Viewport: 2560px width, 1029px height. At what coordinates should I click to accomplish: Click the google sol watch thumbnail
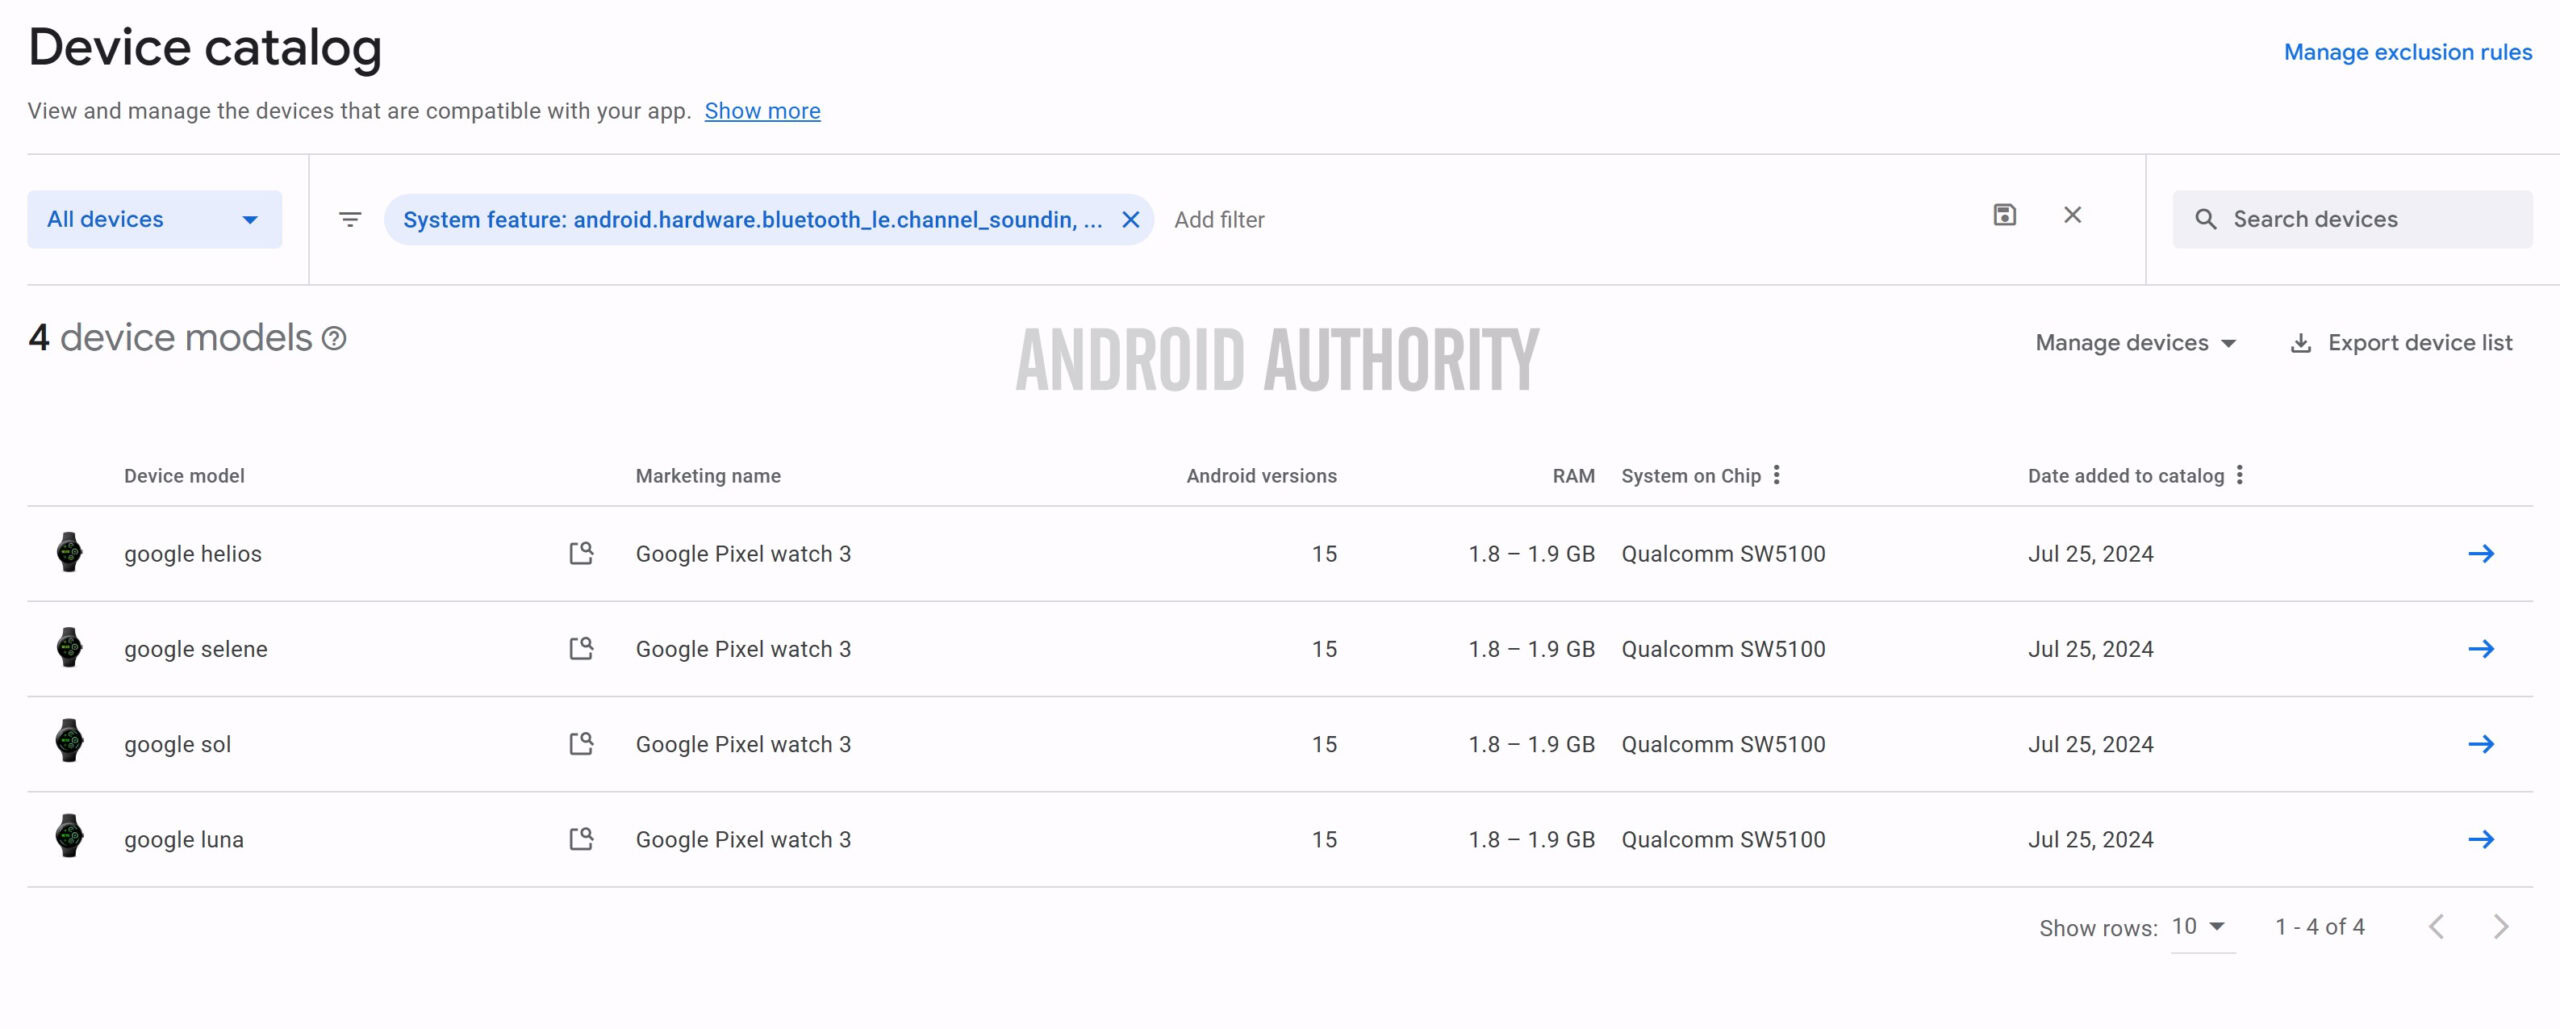pos(70,743)
